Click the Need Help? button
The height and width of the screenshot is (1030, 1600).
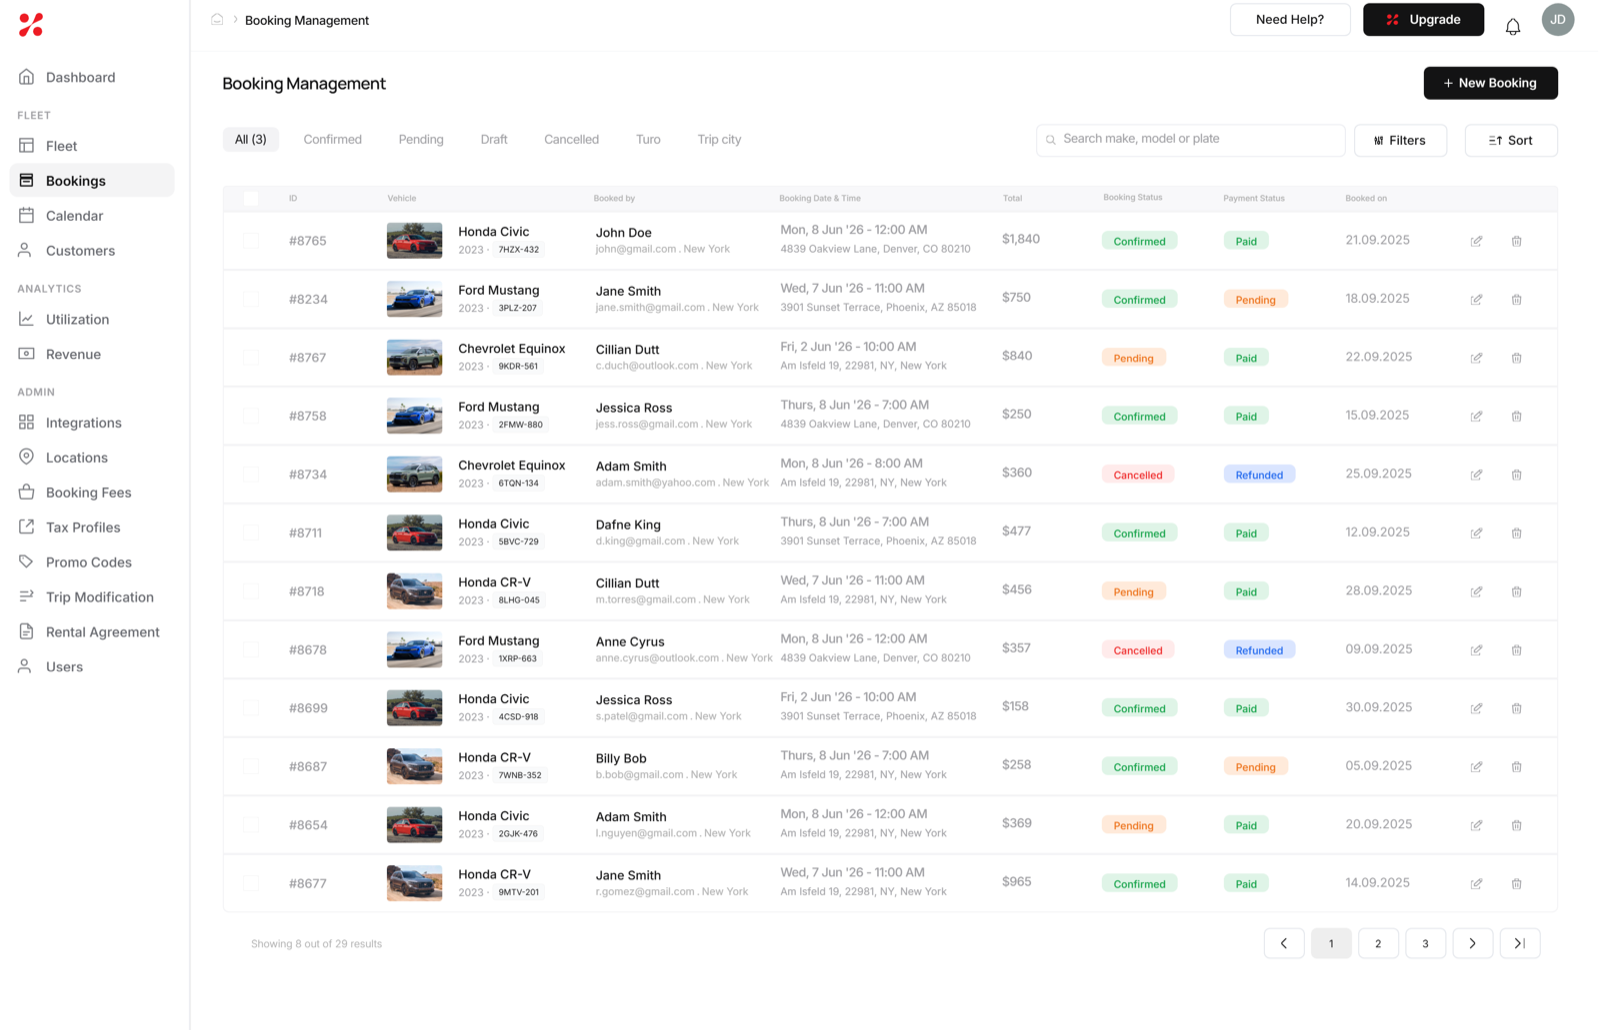coord(1290,20)
